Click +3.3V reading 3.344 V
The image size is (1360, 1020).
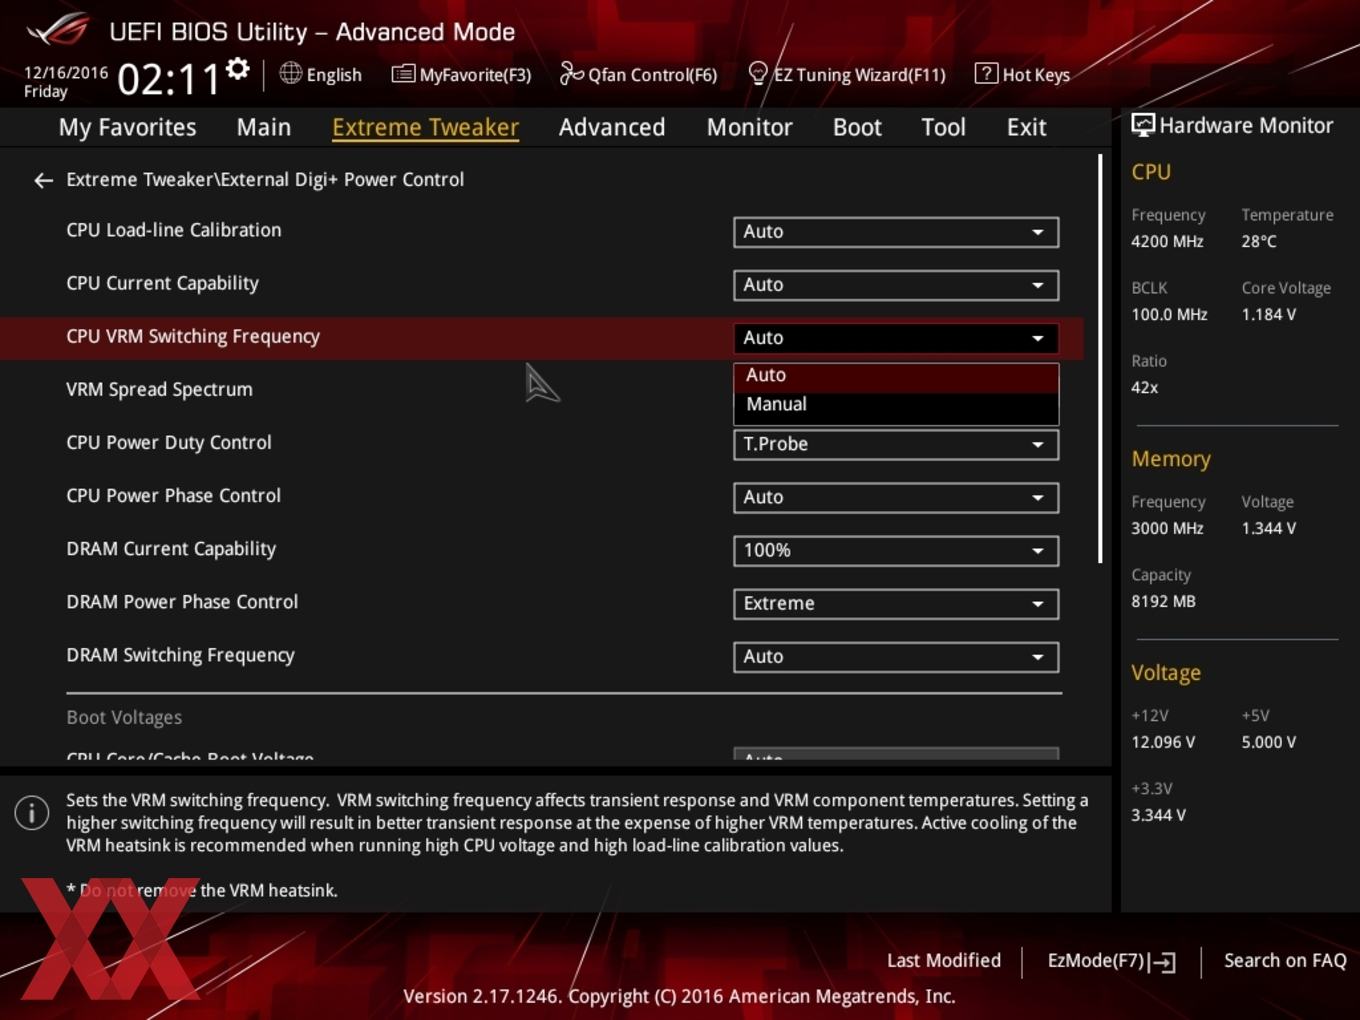pyautogui.click(x=1158, y=815)
